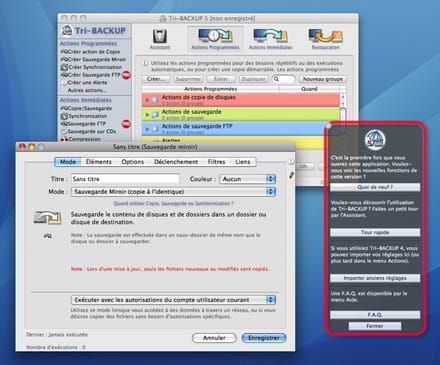Click the F.A.Q. button
The width and height of the screenshot is (440, 365).
pyautogui.click(x=375, y=314)
